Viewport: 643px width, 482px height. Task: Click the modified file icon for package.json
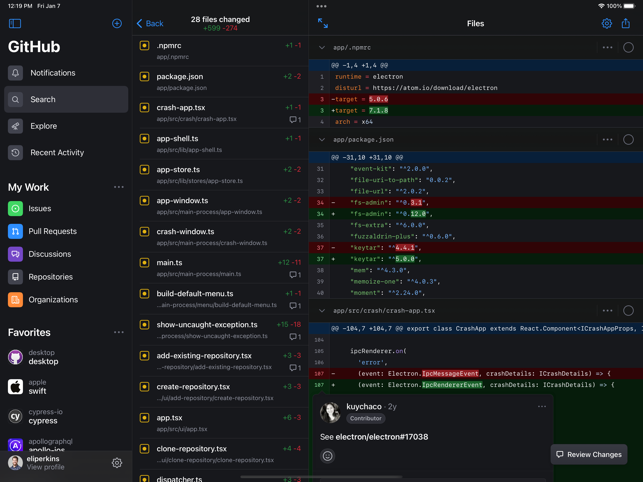coord(144,76)
